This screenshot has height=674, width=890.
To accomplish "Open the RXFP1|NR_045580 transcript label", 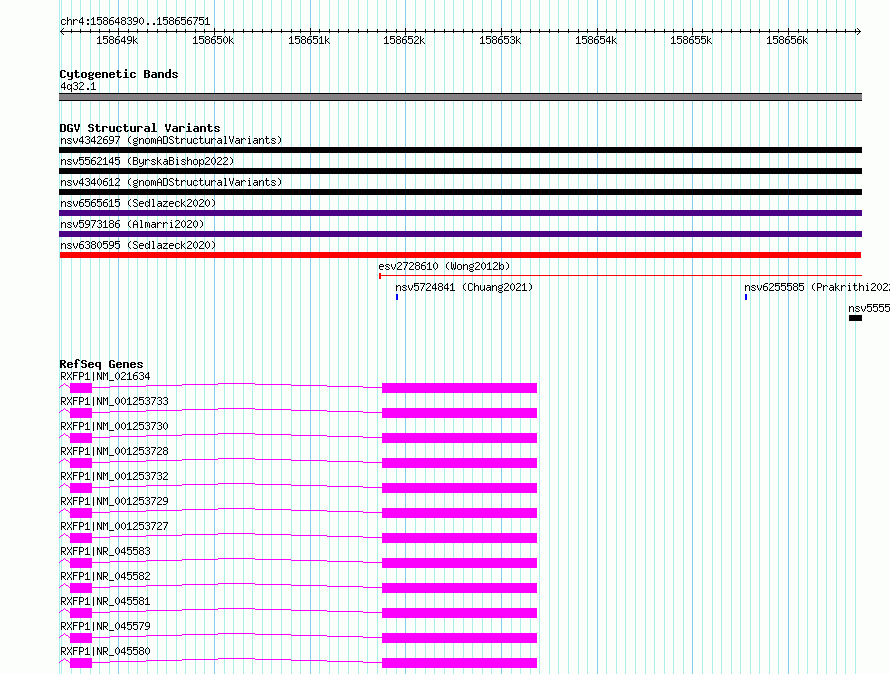I will coord(105,651).
